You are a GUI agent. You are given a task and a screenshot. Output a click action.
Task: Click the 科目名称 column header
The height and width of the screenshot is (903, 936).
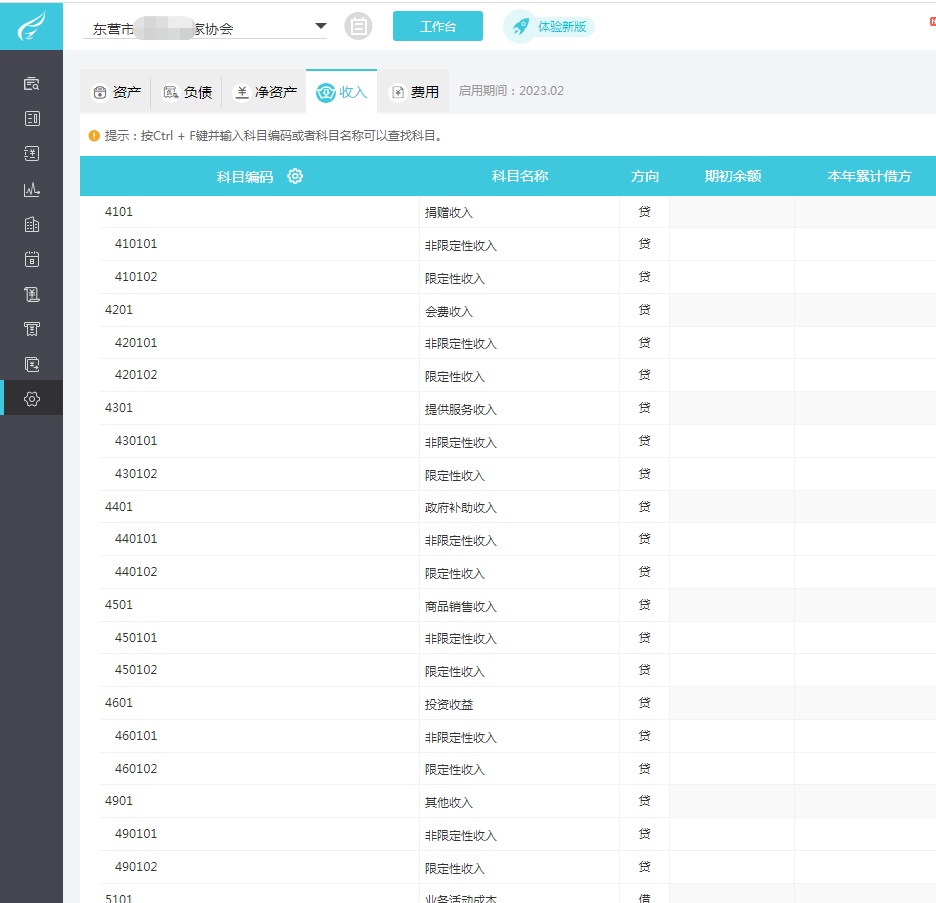click(x=519, y=176)
